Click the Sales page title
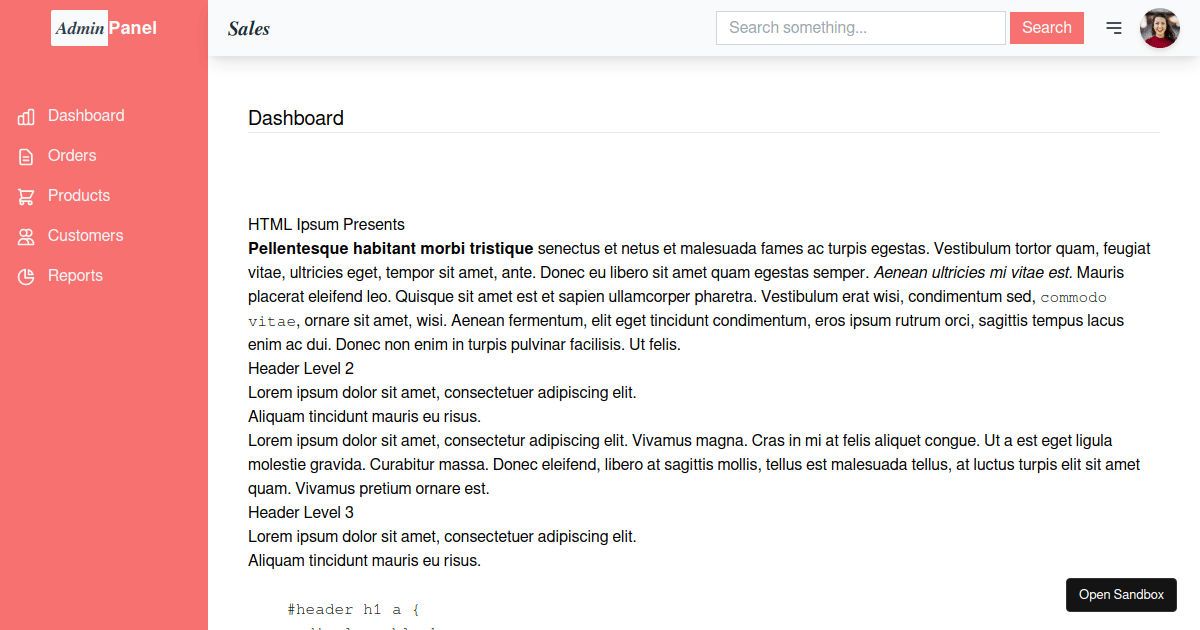The width and height of the screenshot is (1200, 630). pos(248,28)
